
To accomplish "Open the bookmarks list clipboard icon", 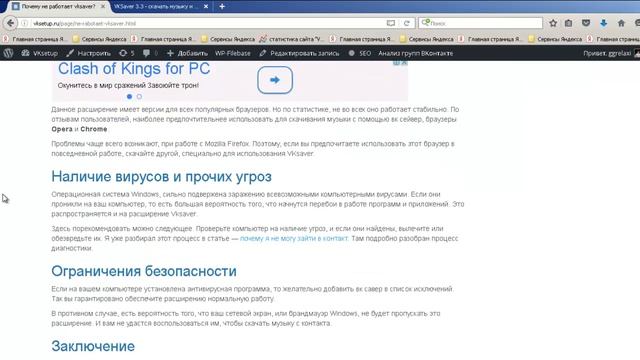I will tap(569, 23).
